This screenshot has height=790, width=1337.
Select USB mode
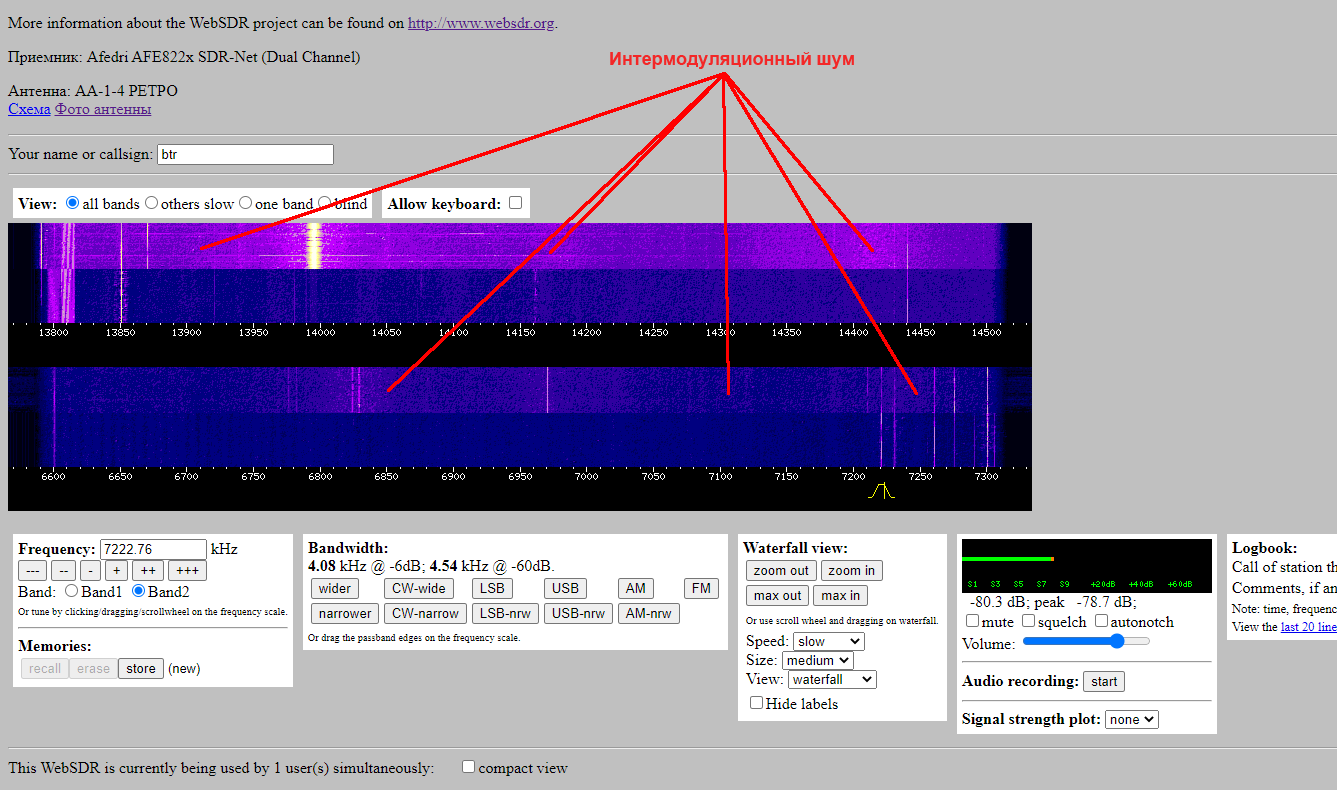[565, 588]
